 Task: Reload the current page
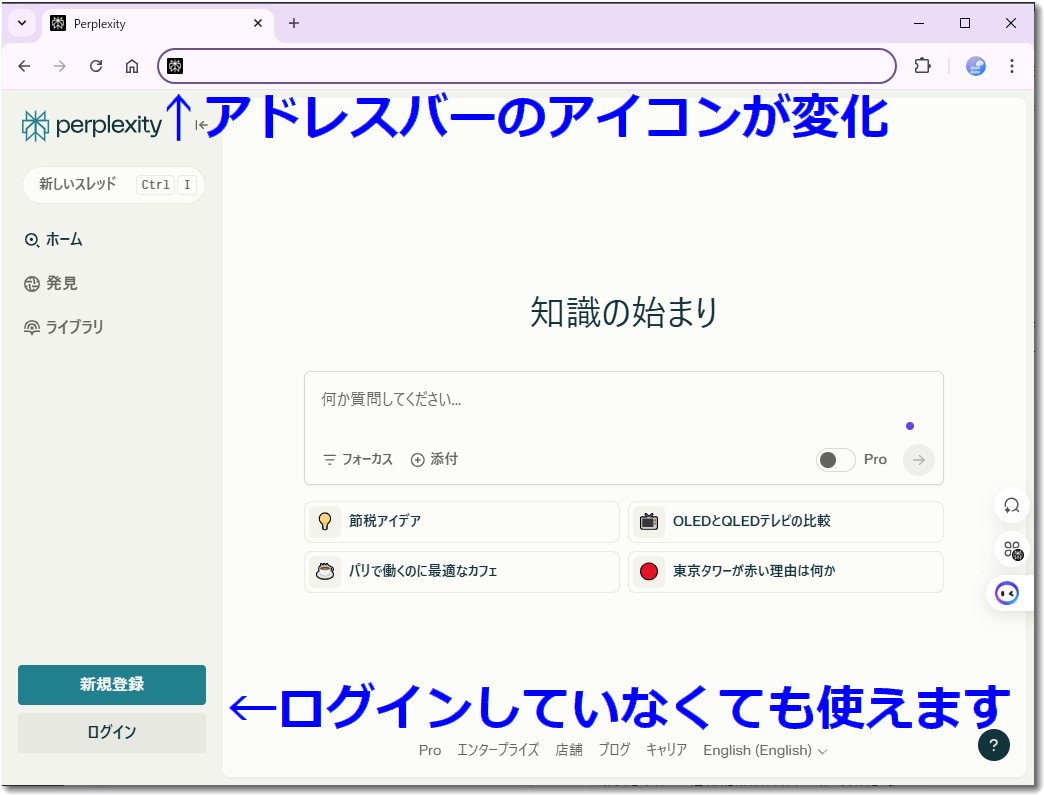click(x=96, y=66)
